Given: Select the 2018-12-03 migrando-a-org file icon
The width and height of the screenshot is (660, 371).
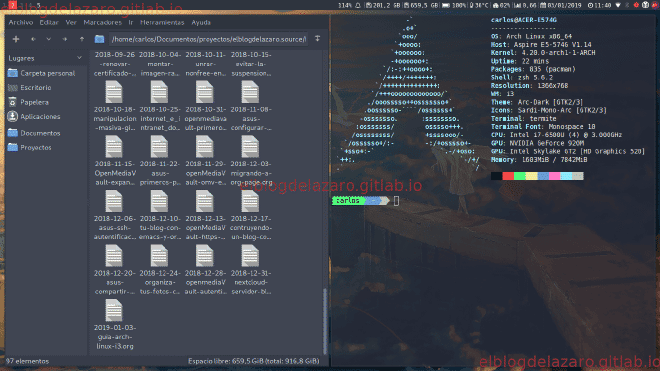Looking at the screenshot, I should tap(250, 147).
